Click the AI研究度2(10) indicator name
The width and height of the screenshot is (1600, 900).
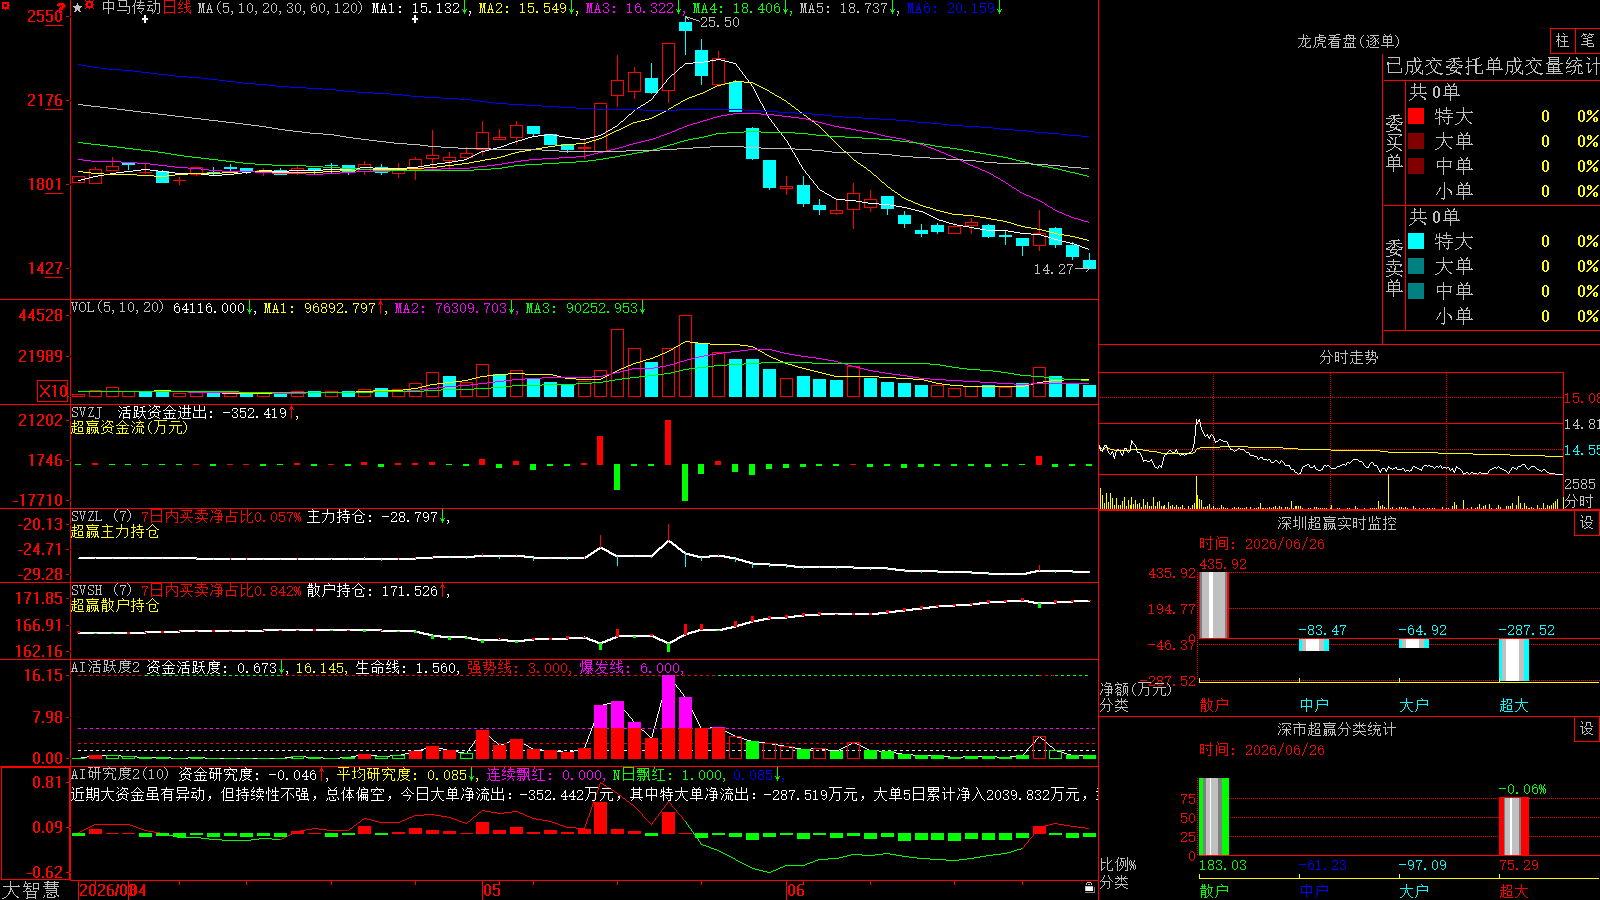tap(120, 774)
